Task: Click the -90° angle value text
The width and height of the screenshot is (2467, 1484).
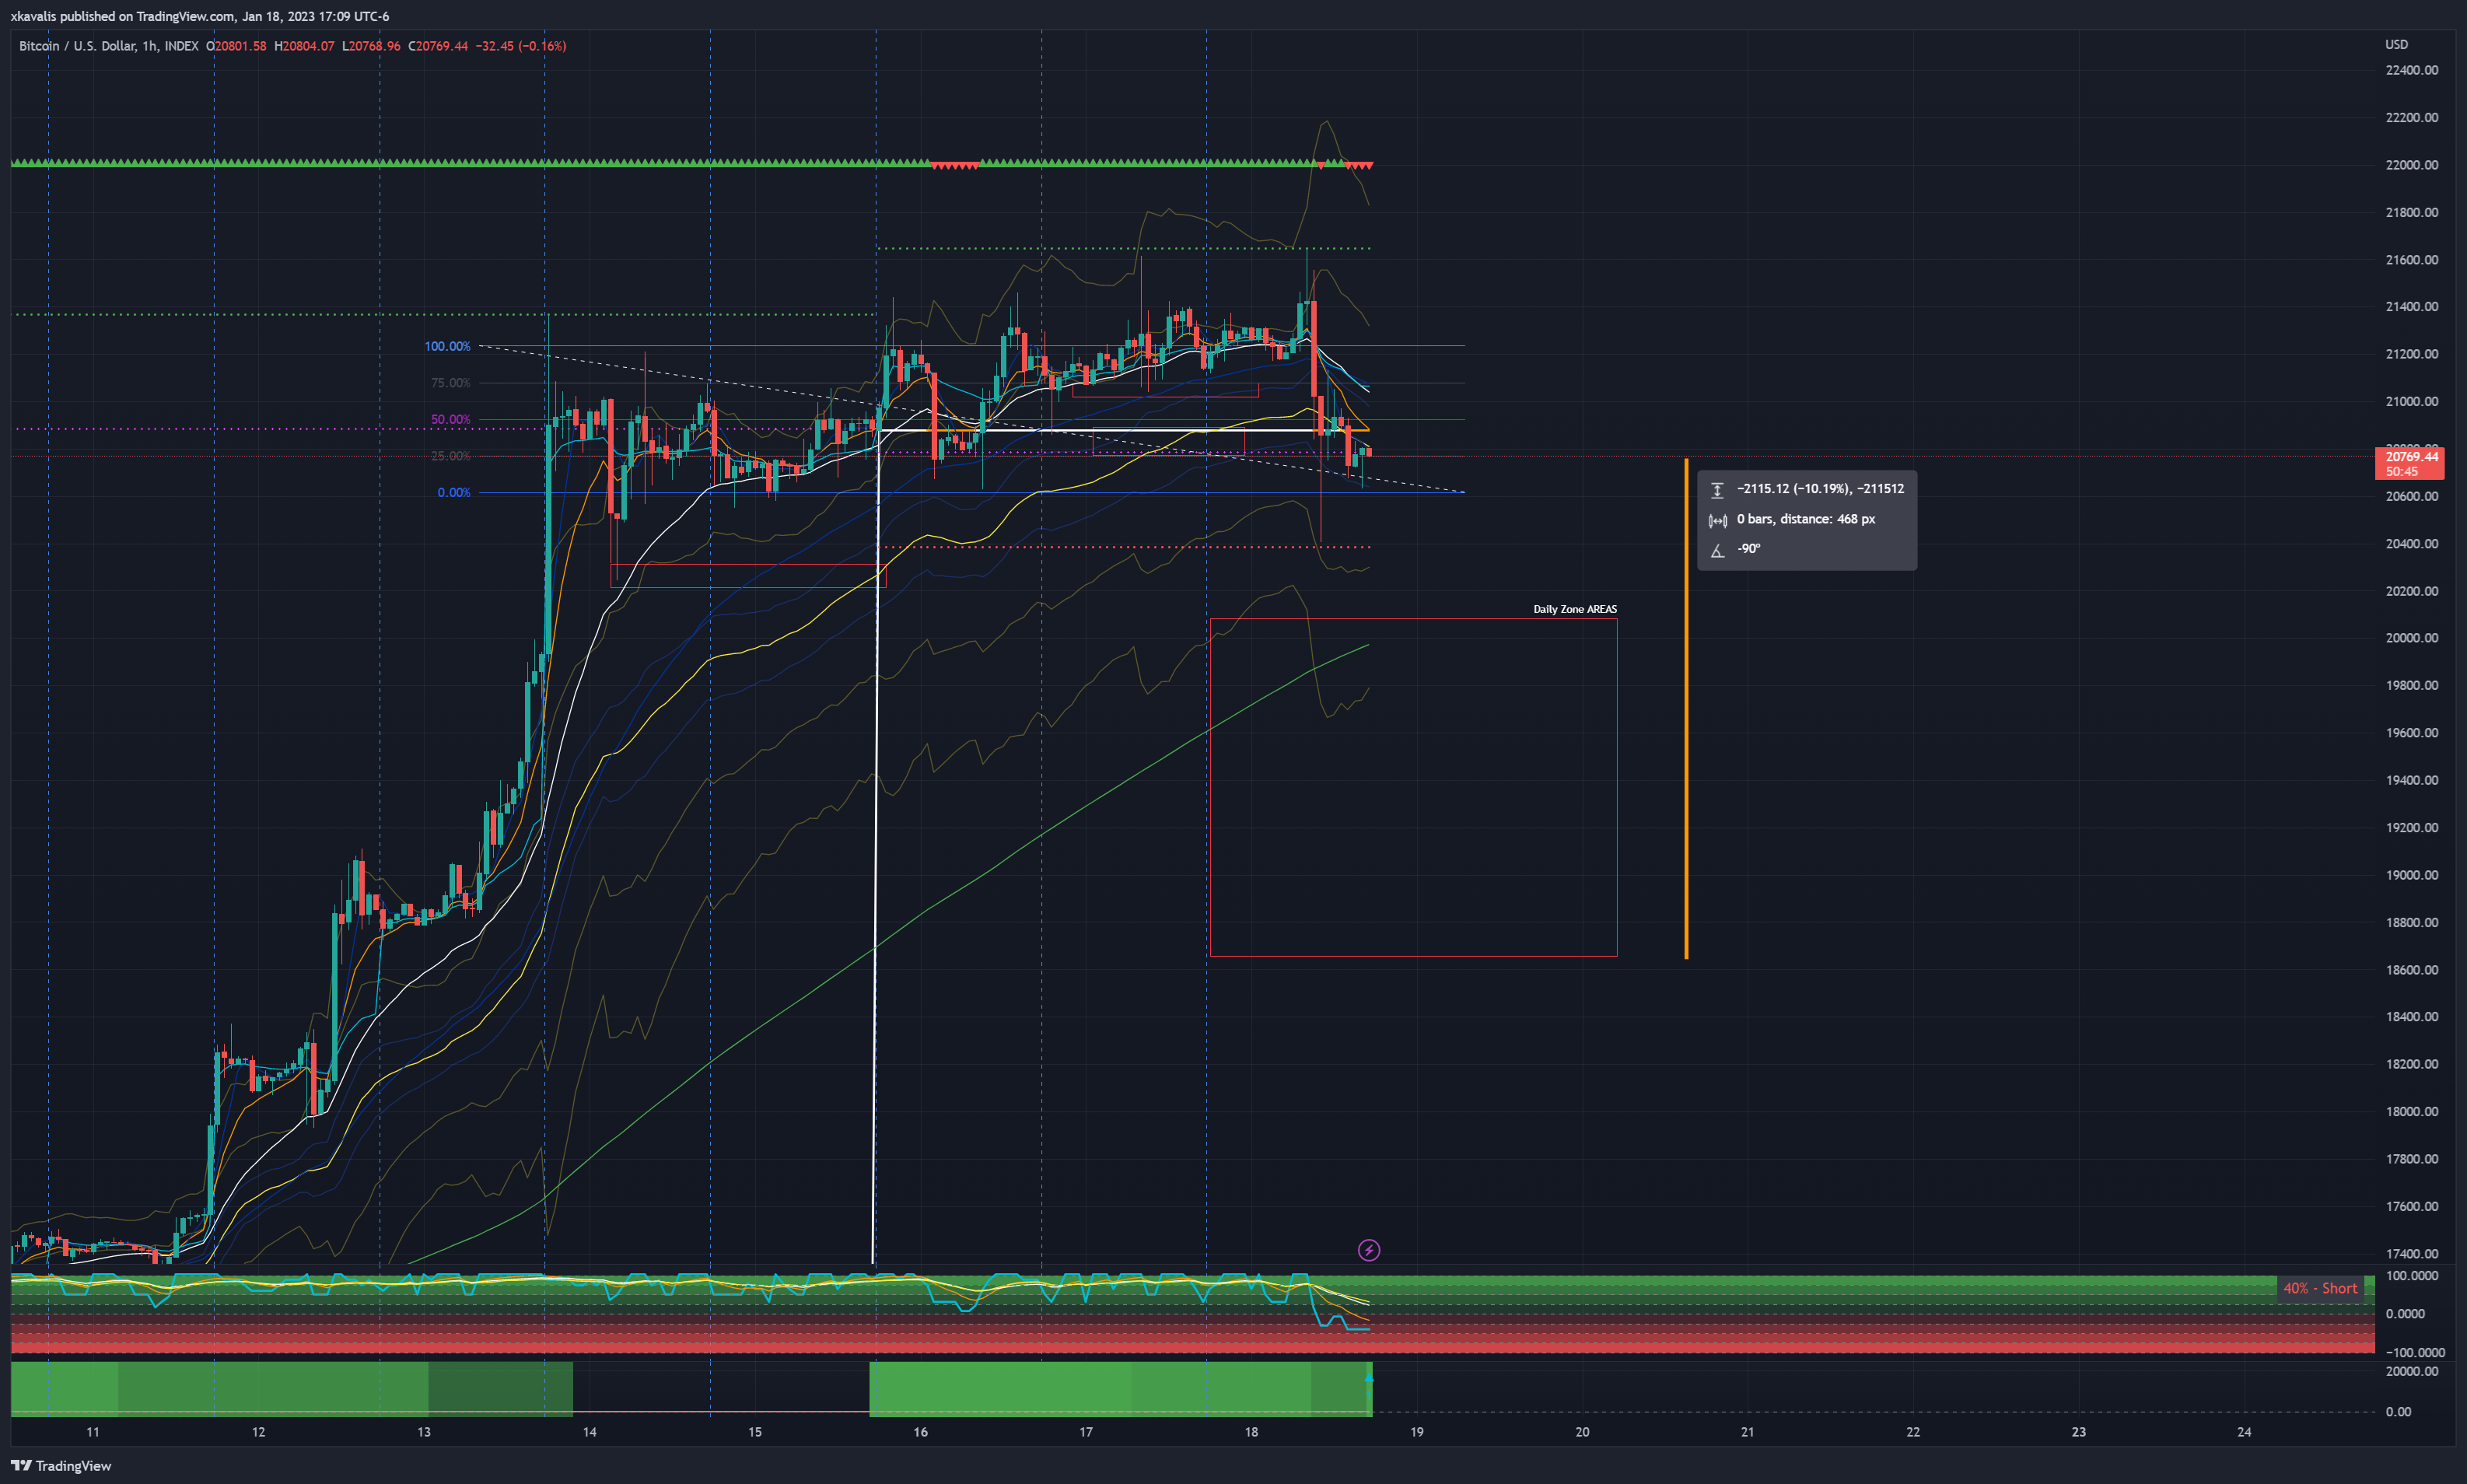Action: click(x=1748, y=549)
